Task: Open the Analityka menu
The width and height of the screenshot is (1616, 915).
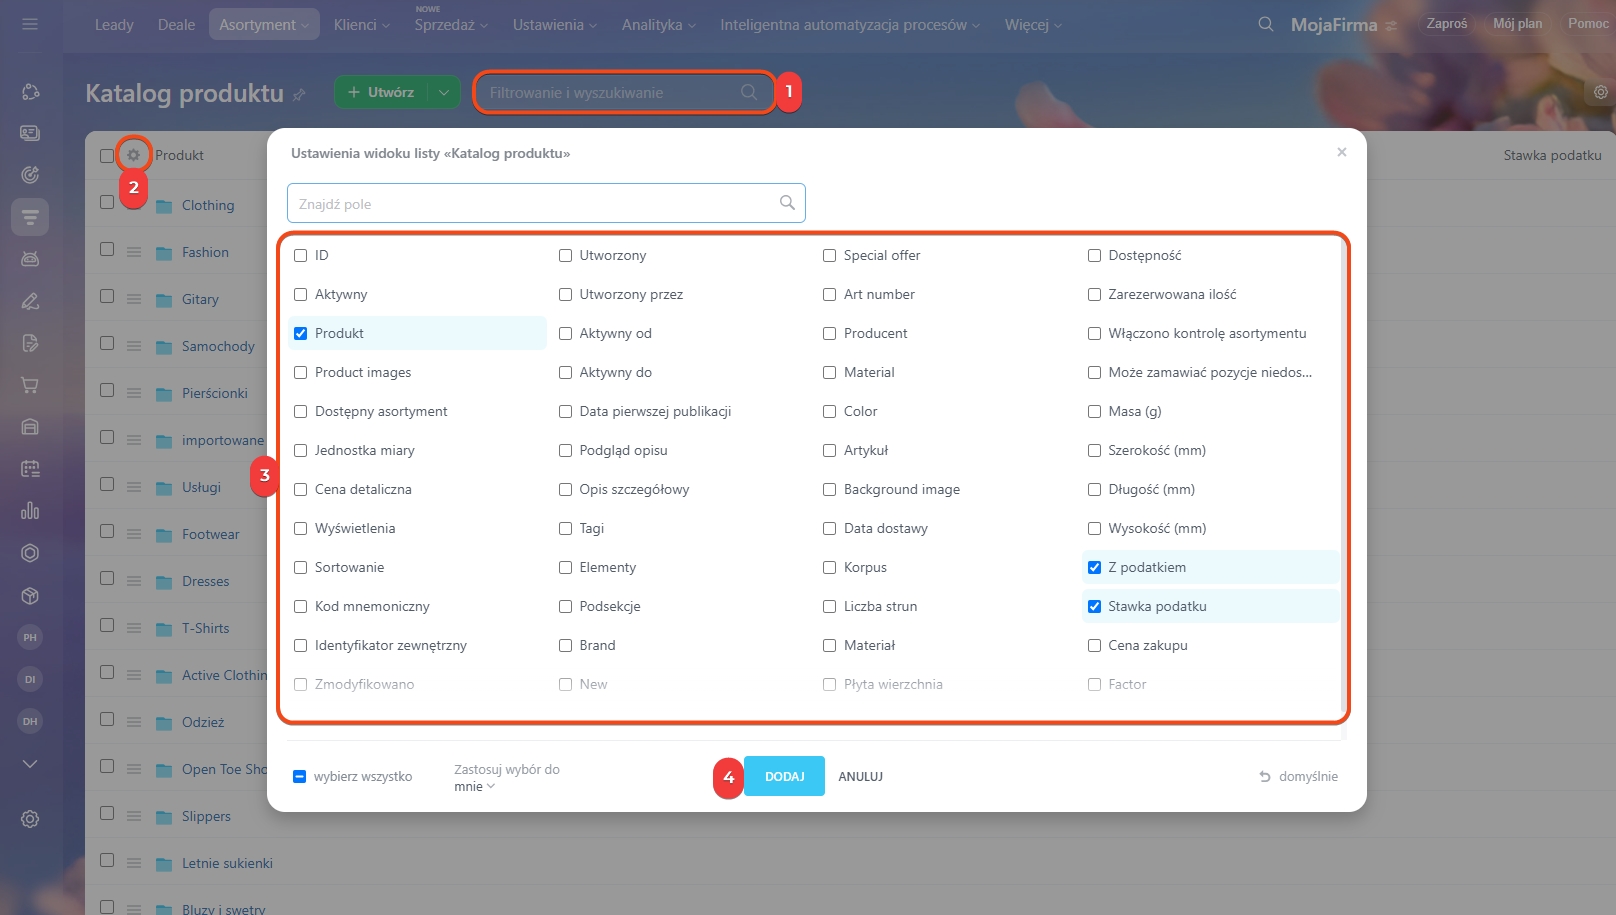Action: (658, 25)
